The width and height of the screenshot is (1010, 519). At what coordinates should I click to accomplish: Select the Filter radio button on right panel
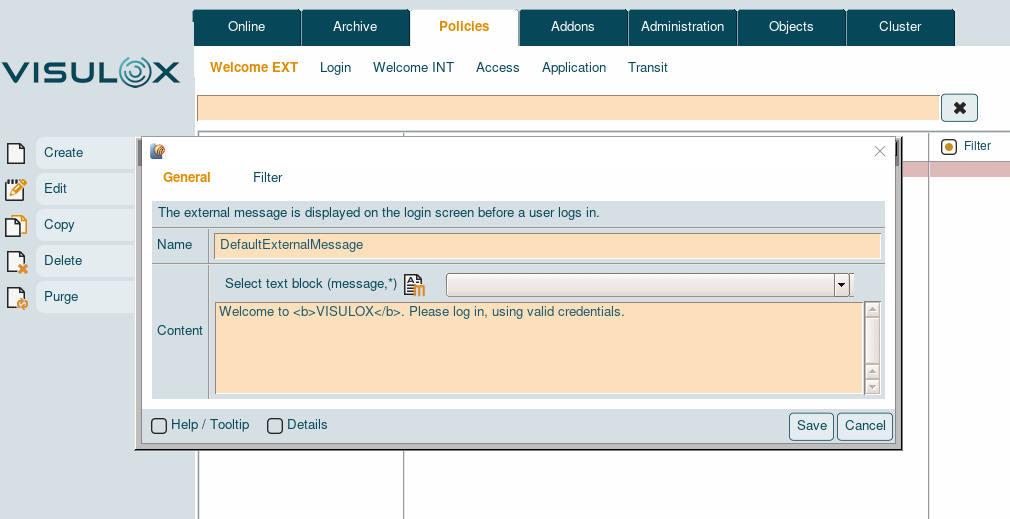coord(949,147)
